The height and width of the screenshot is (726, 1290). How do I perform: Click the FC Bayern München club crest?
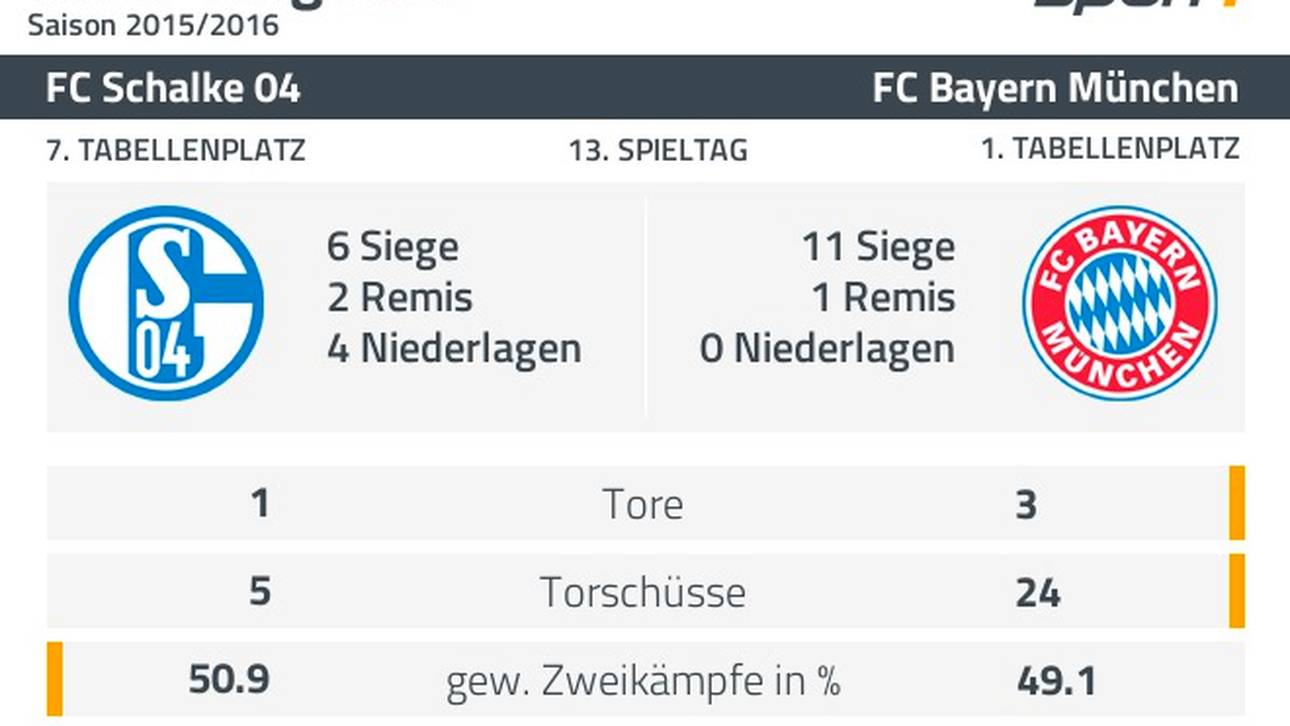click(x=1120, y=303)
